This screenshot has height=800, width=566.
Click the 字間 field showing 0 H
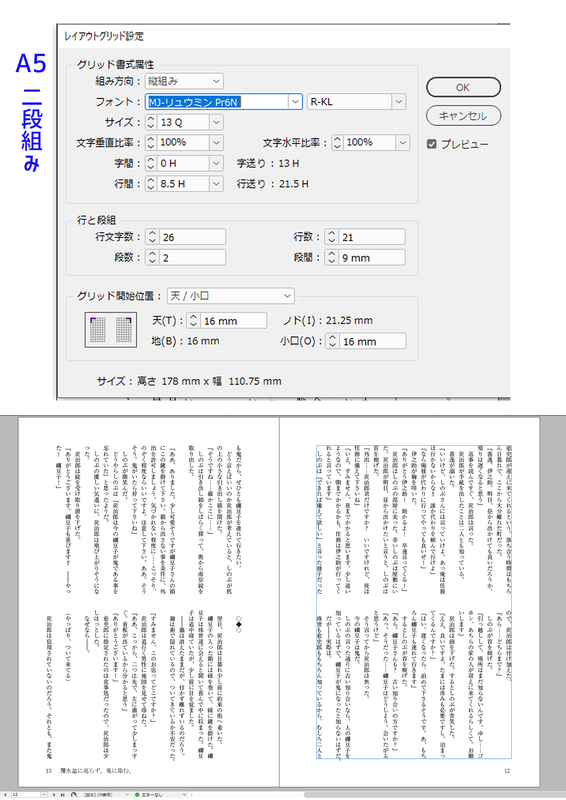click(183, 163)
